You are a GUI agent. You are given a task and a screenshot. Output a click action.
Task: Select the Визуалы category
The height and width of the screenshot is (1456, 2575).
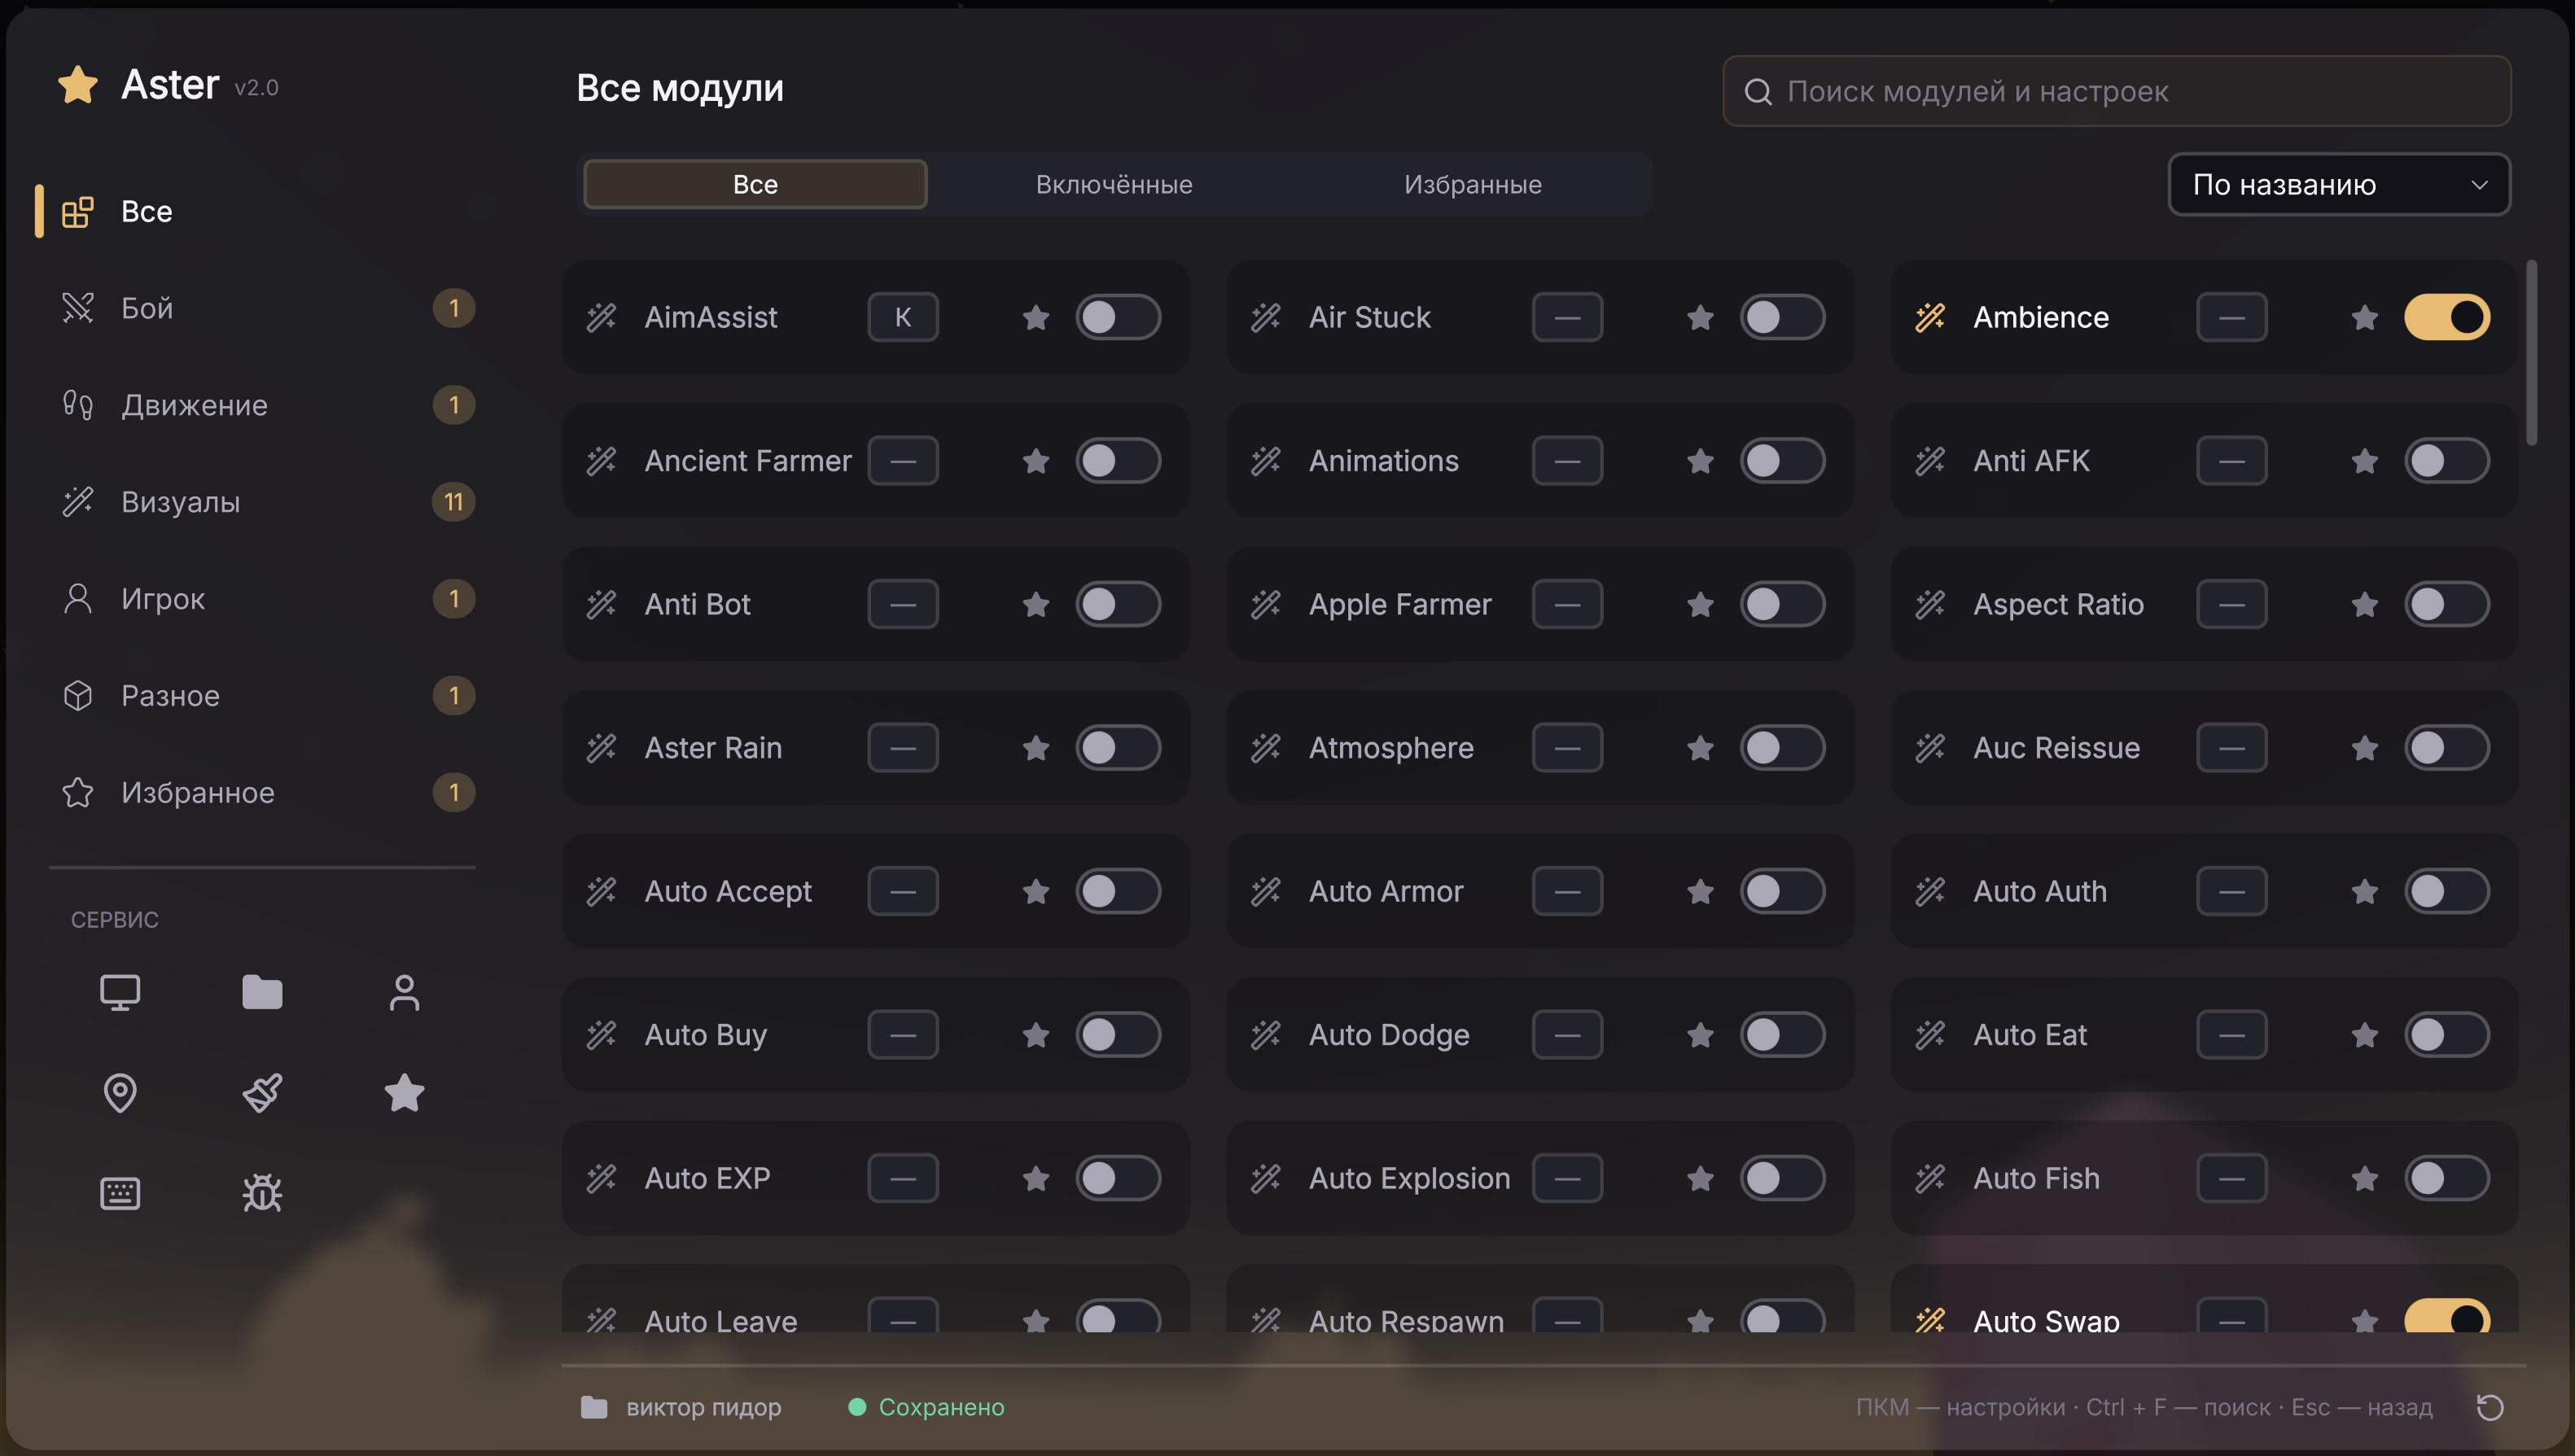[x=262, y=502]
